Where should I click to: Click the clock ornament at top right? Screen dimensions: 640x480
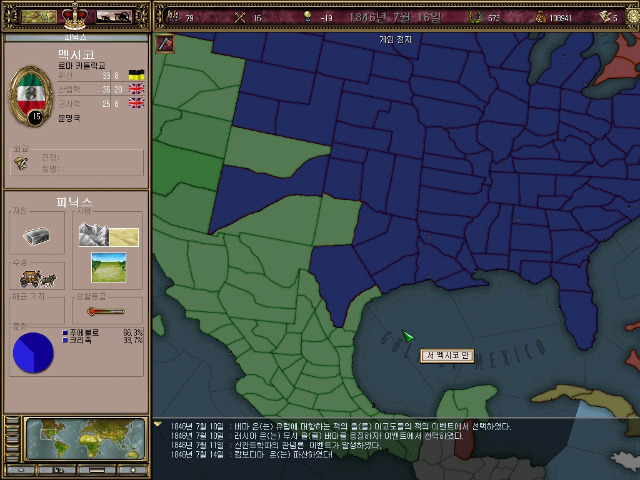point(633,17)
